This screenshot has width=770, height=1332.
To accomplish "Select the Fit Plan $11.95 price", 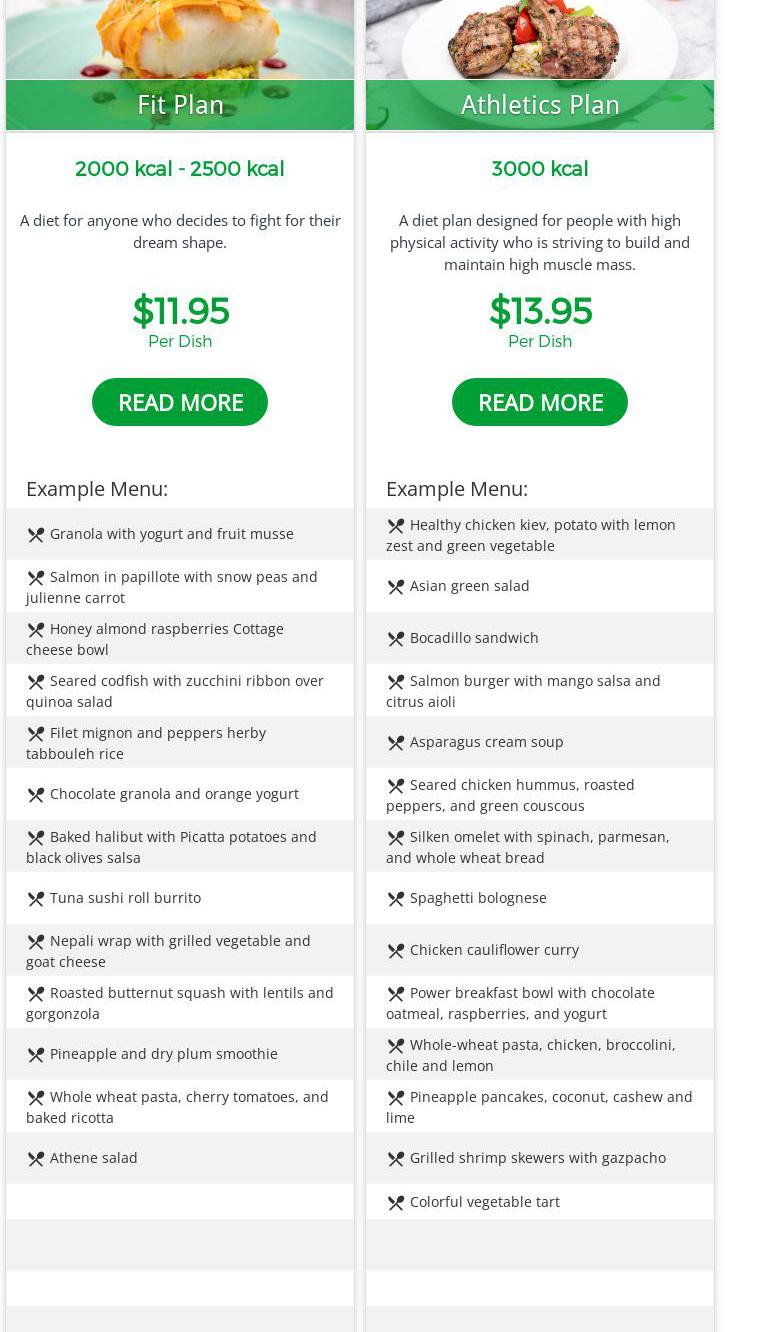I will [180, 311].
